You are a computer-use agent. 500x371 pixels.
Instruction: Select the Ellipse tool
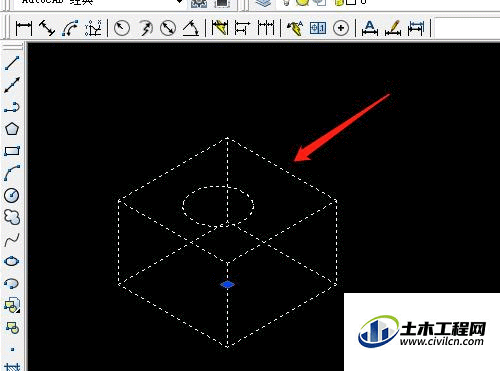12,261
